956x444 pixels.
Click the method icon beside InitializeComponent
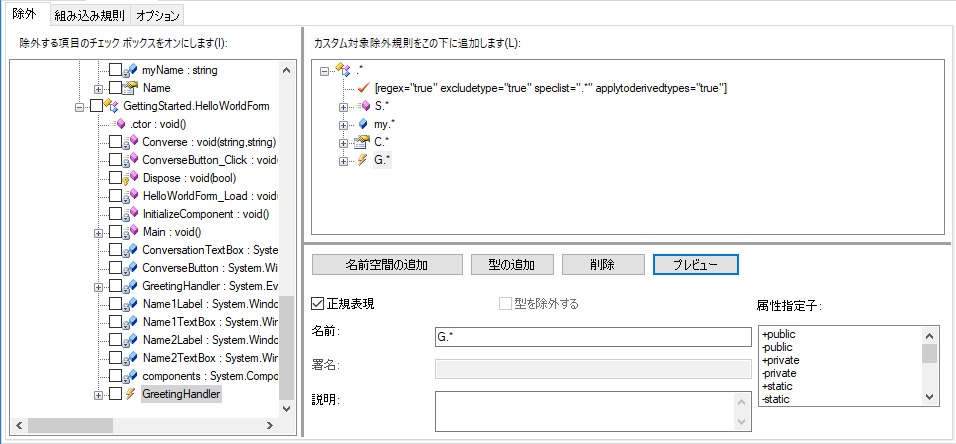coord(131,214)
